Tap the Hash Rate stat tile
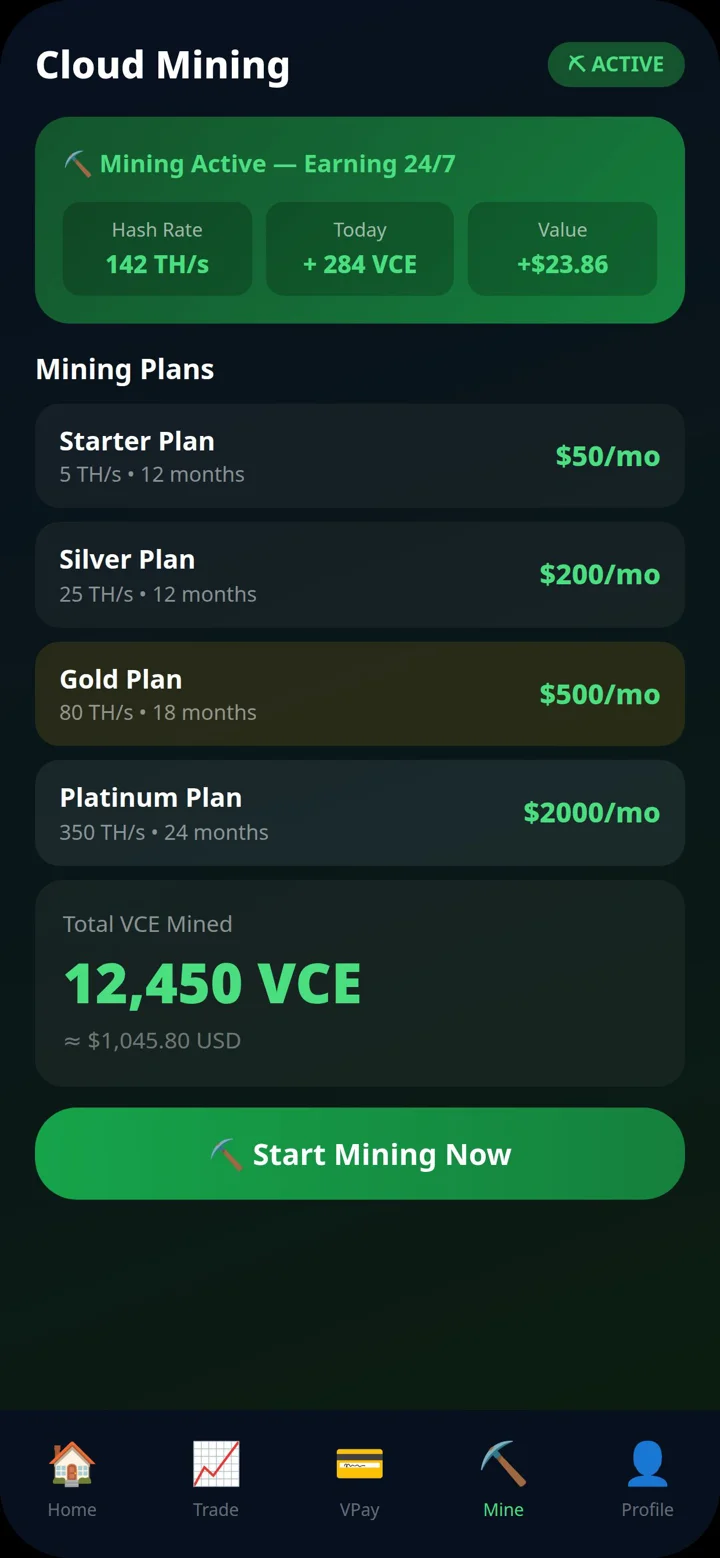 (x=157, y=249)
